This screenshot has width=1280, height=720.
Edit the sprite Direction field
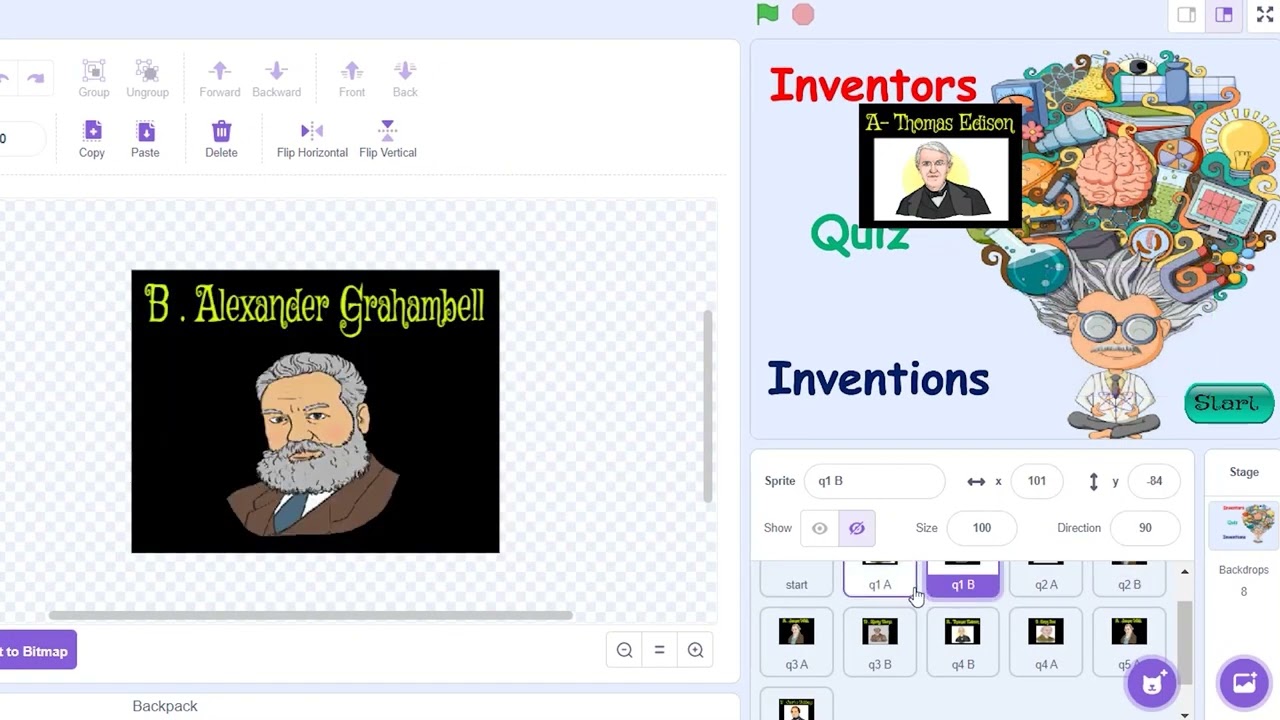(1145, 528)
